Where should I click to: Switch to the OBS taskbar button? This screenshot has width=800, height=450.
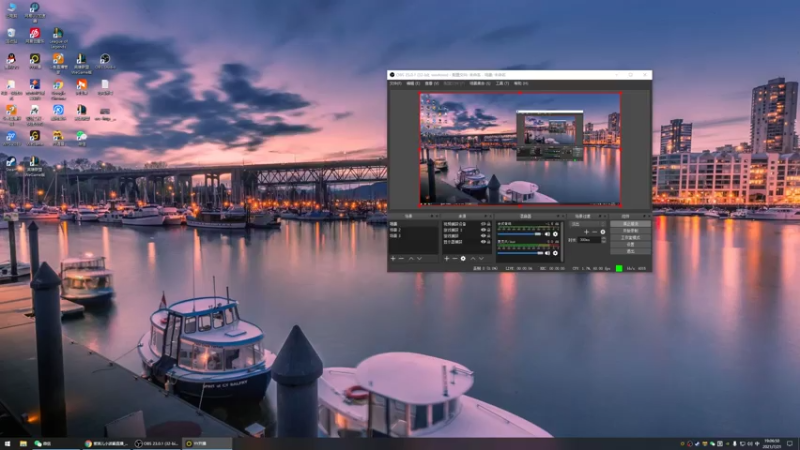(x=157, y=443)
